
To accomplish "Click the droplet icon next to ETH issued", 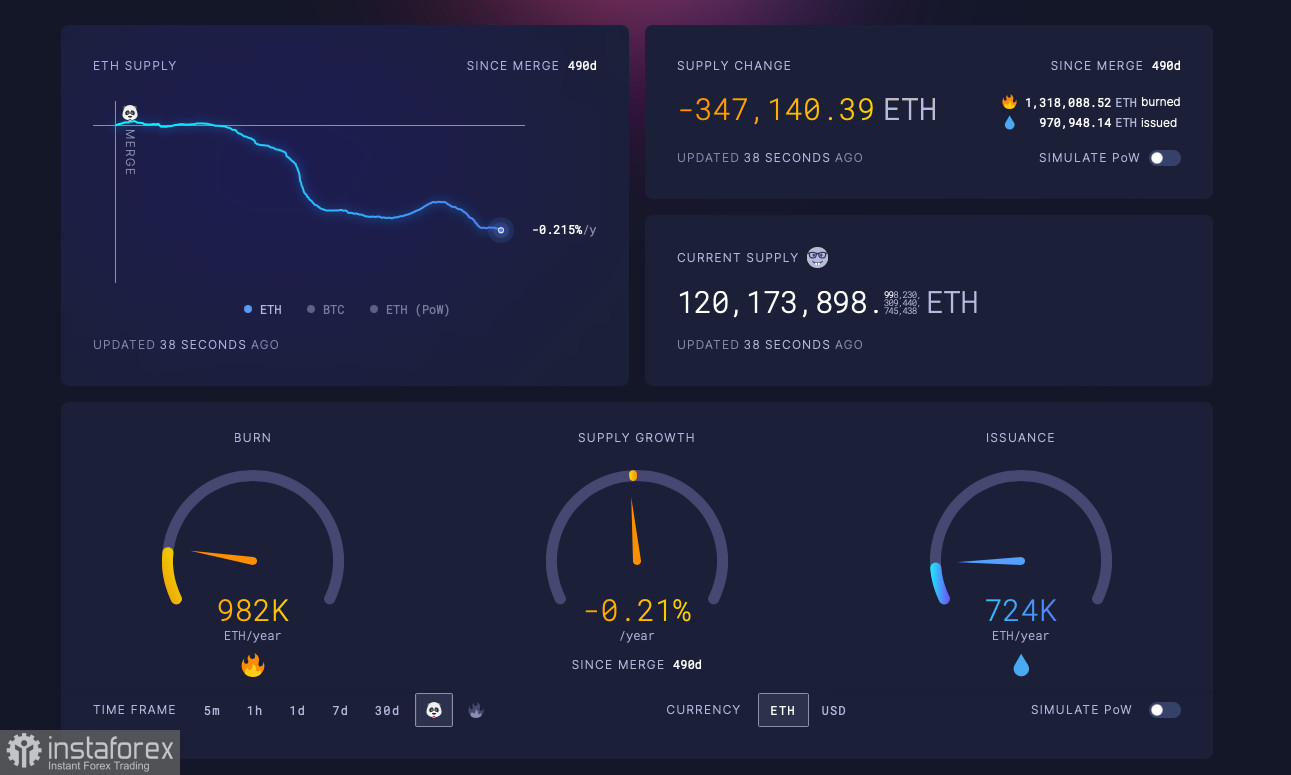I will 1009,123.
